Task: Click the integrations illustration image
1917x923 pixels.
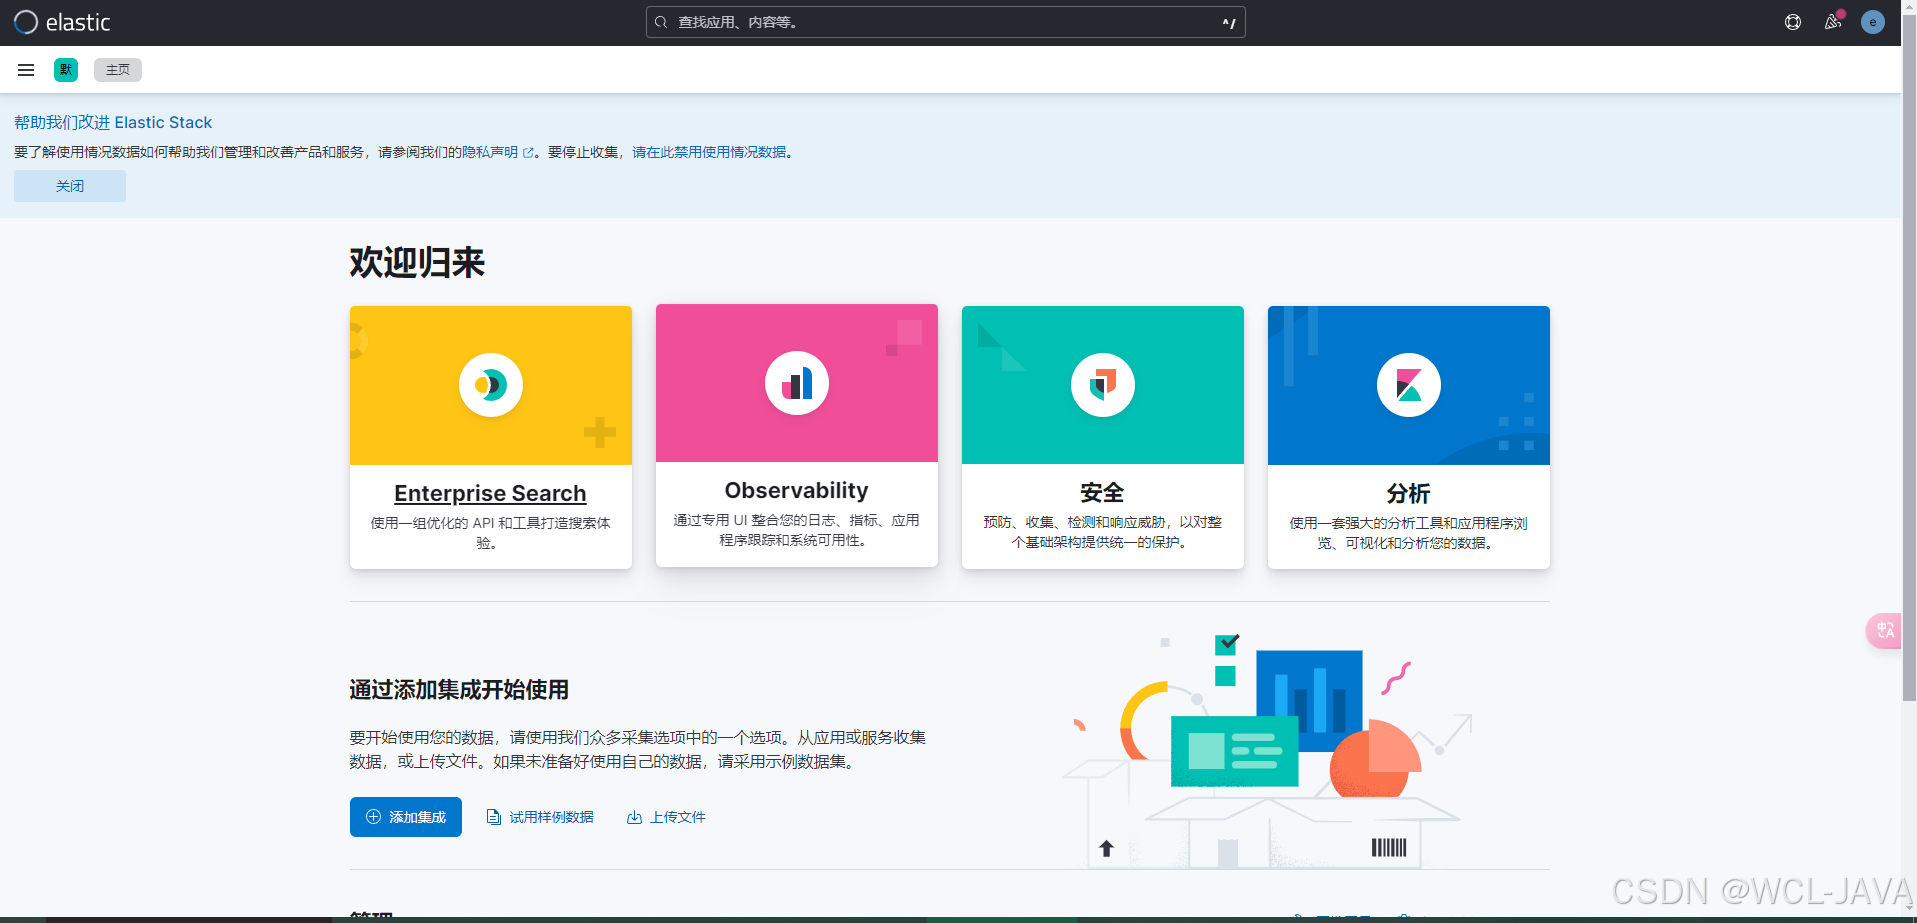Action: point(1267,750)
